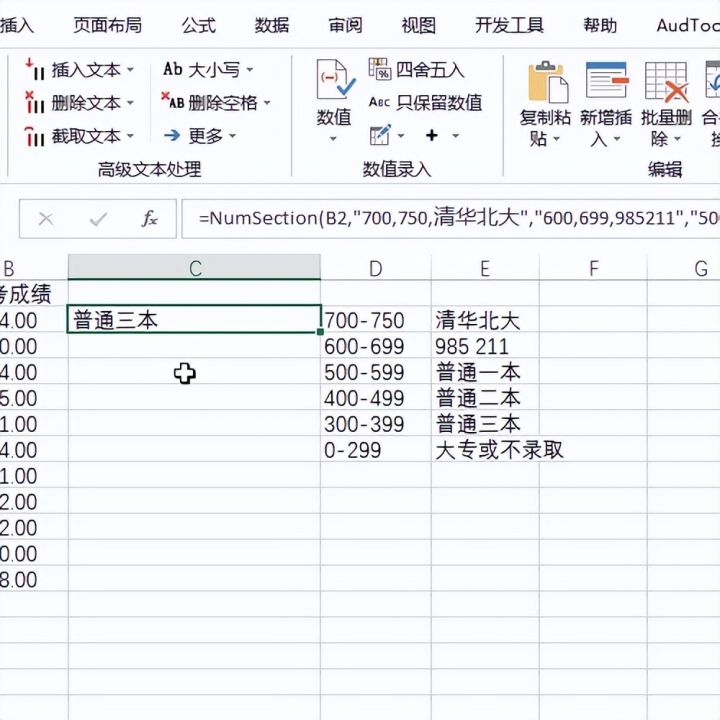Image resolution: width=720 pixels, height=720 pixels.
Task: Click the table edit pencil icon
Action: tap(381, 135)
